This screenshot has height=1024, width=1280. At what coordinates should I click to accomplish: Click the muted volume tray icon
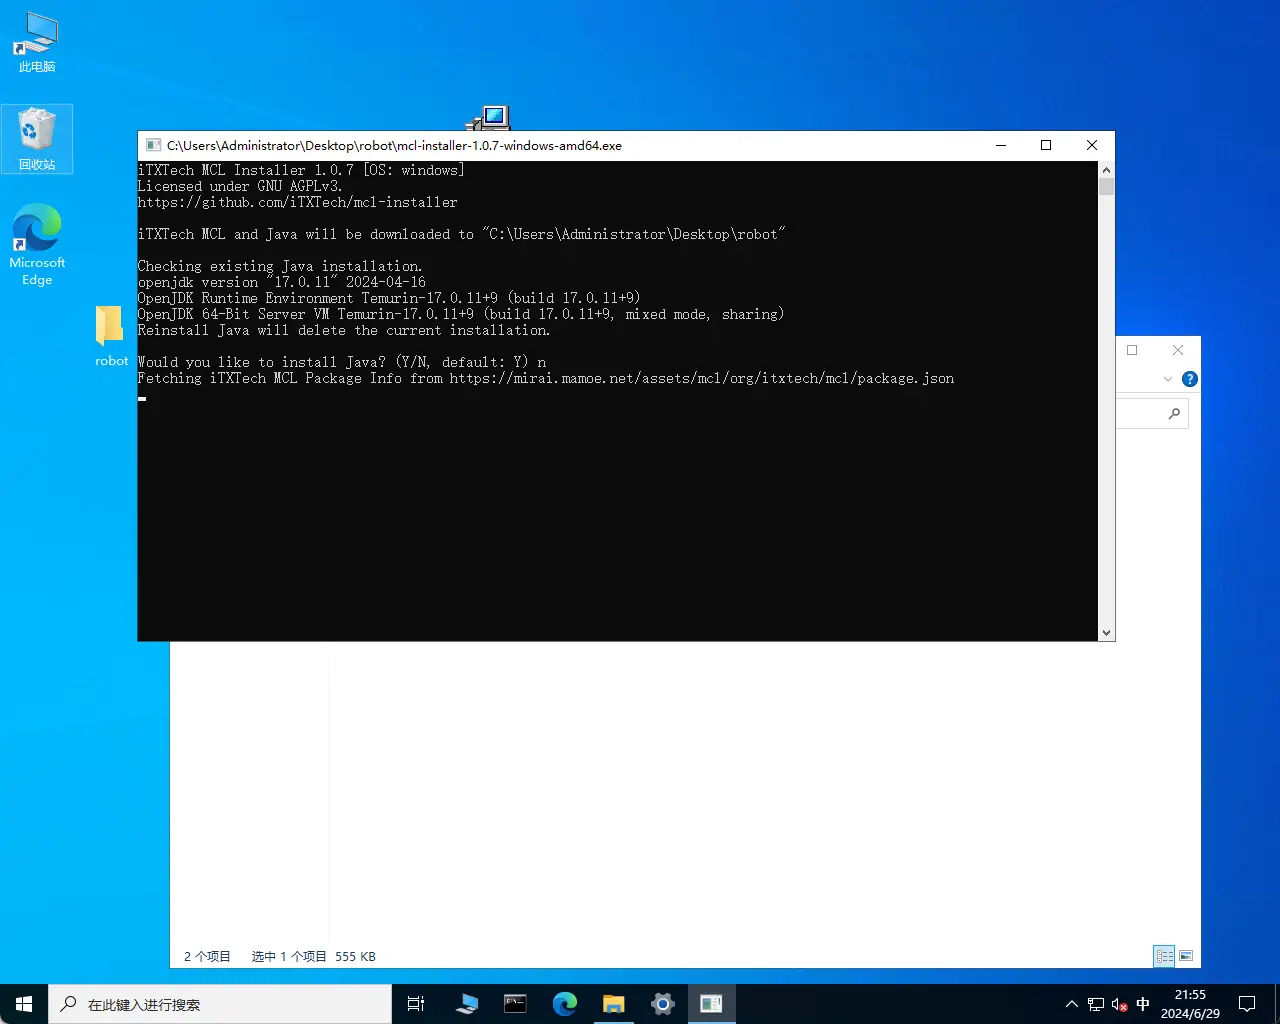[x=1120, y=1004]
